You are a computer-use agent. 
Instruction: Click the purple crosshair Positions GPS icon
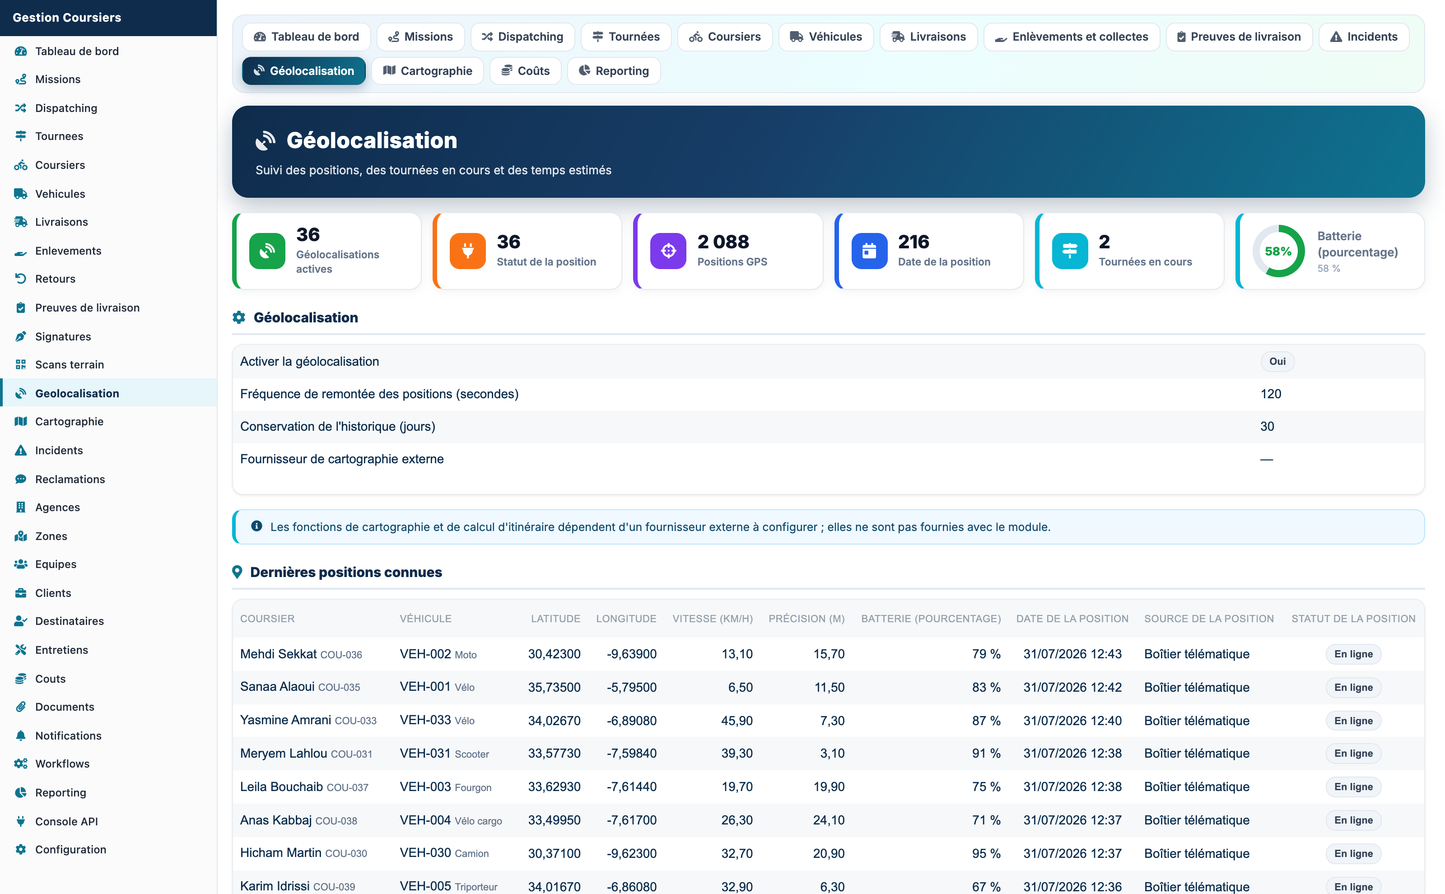pyautogui.click(x=669, y=251)
